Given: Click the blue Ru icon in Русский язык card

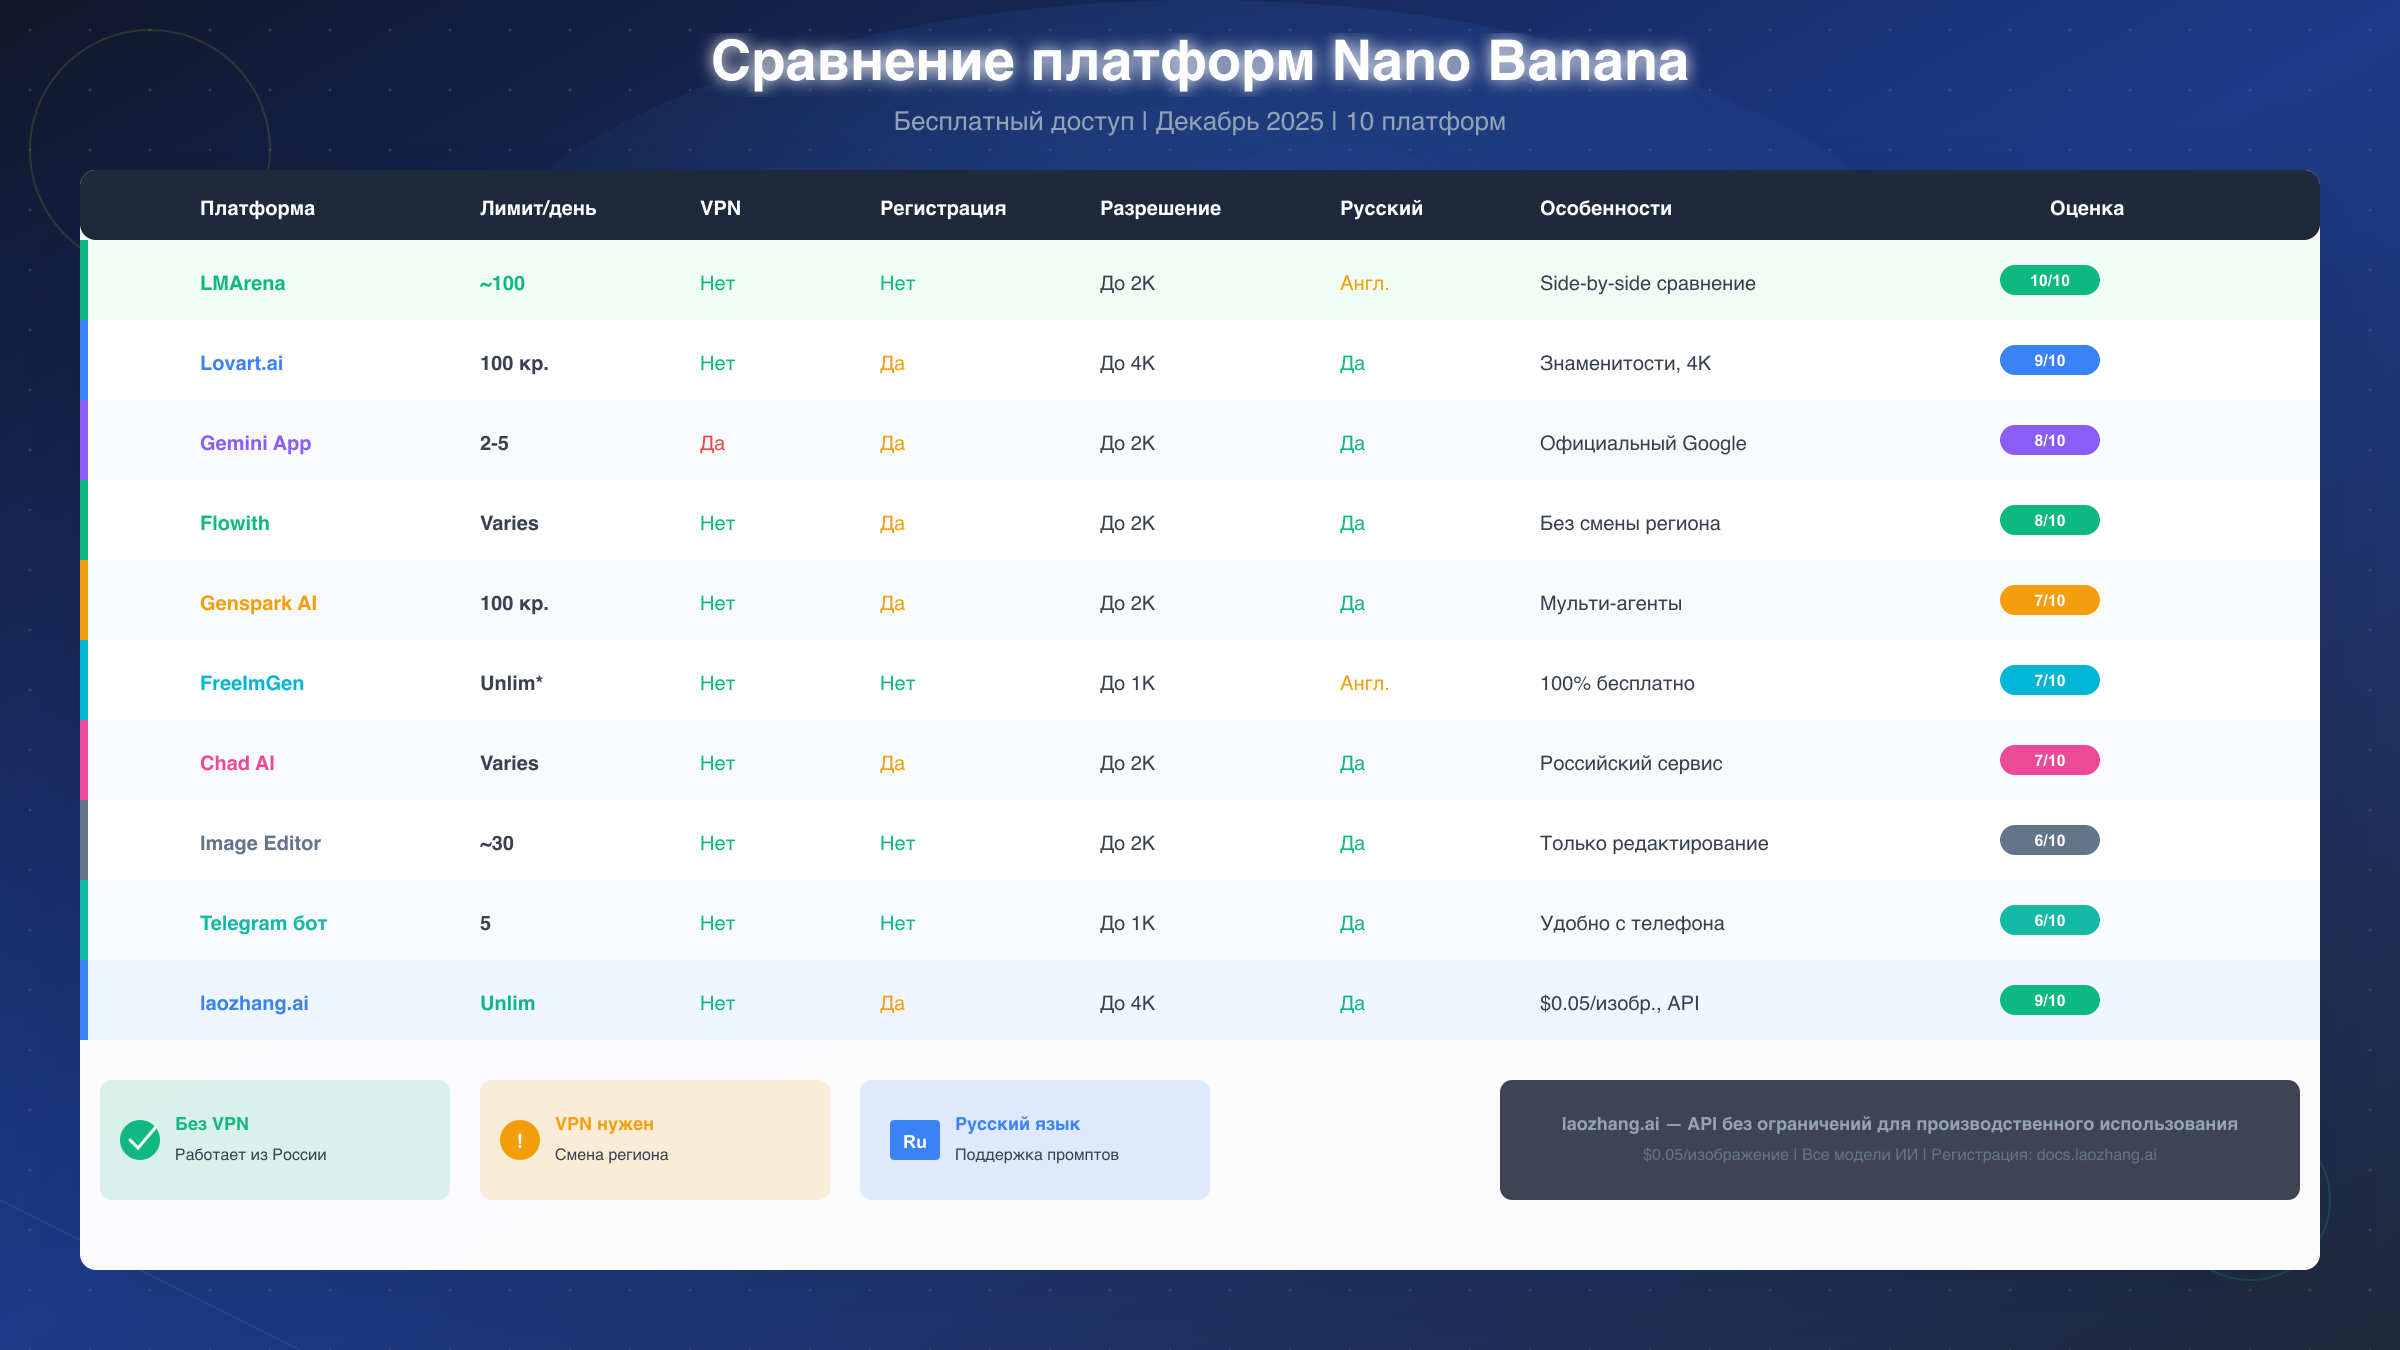Looking at the screenshot, I should 913,1139.
